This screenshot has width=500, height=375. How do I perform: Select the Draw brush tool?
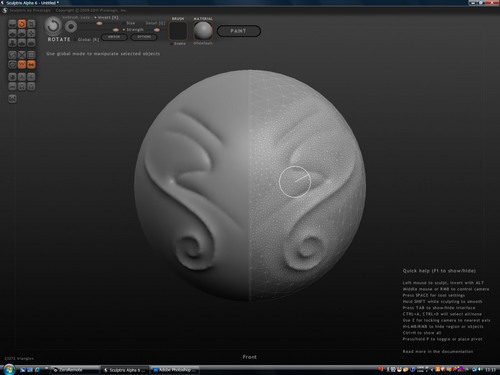point(12,33)
